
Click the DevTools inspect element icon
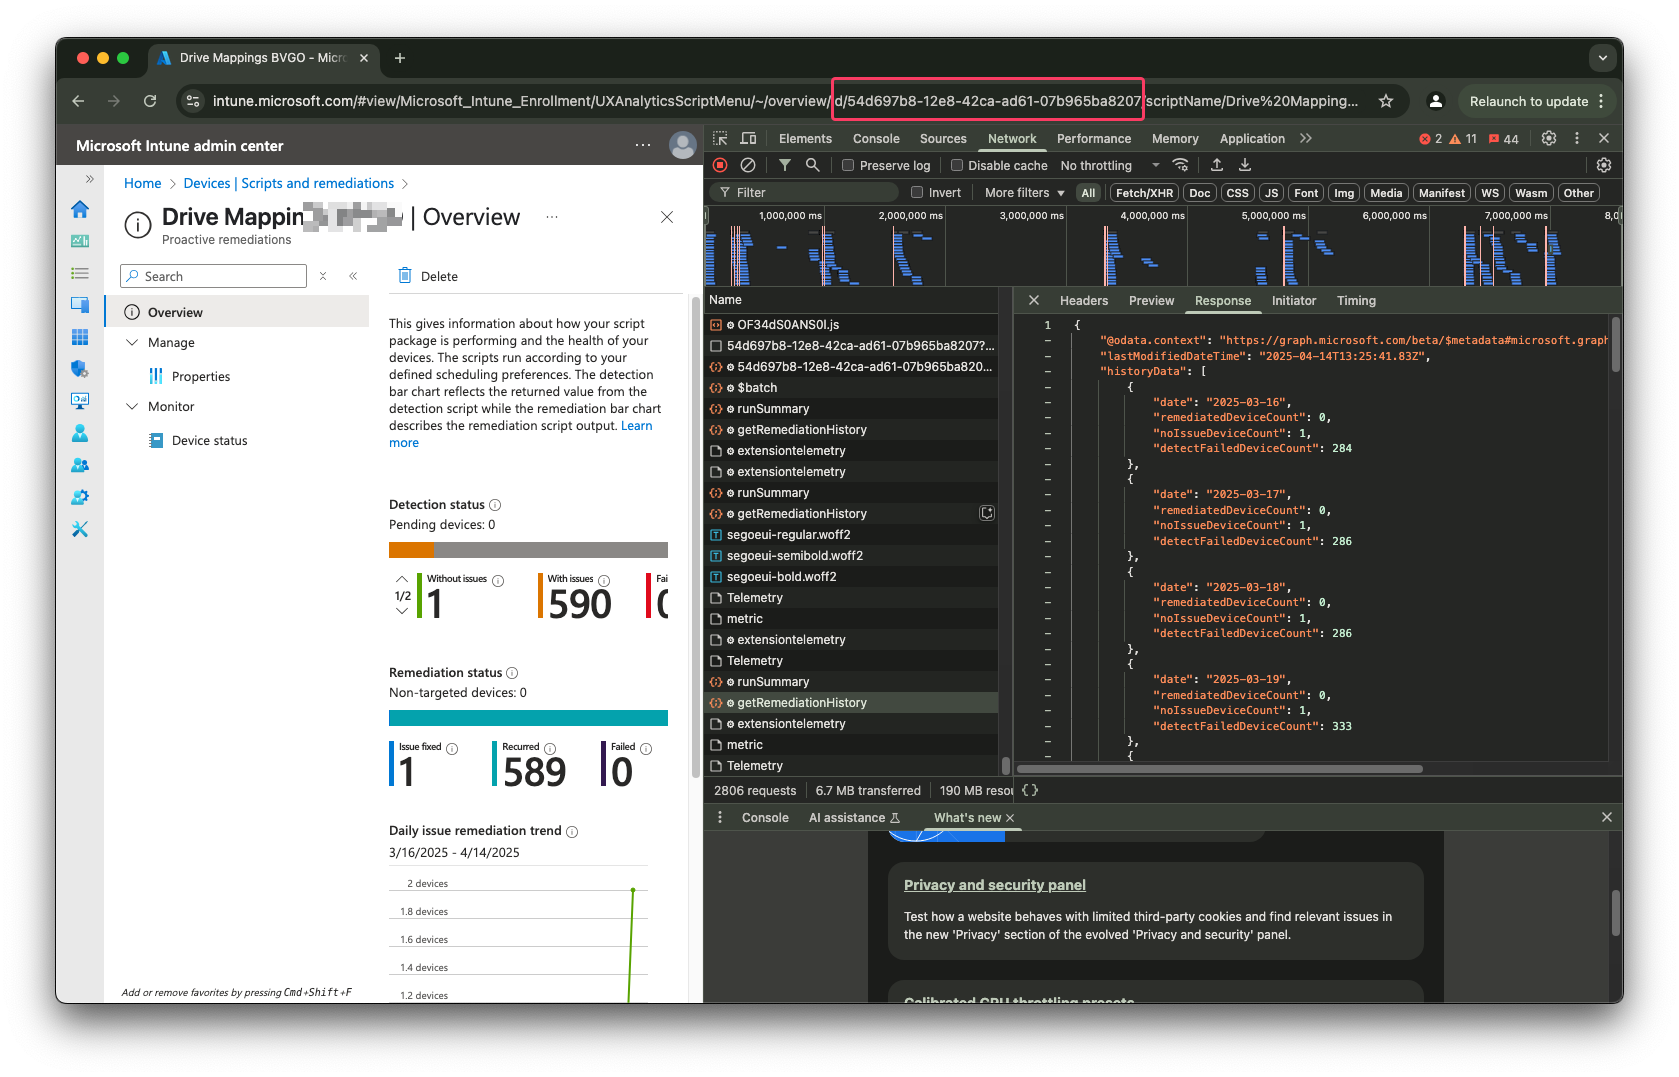point(720,138)
